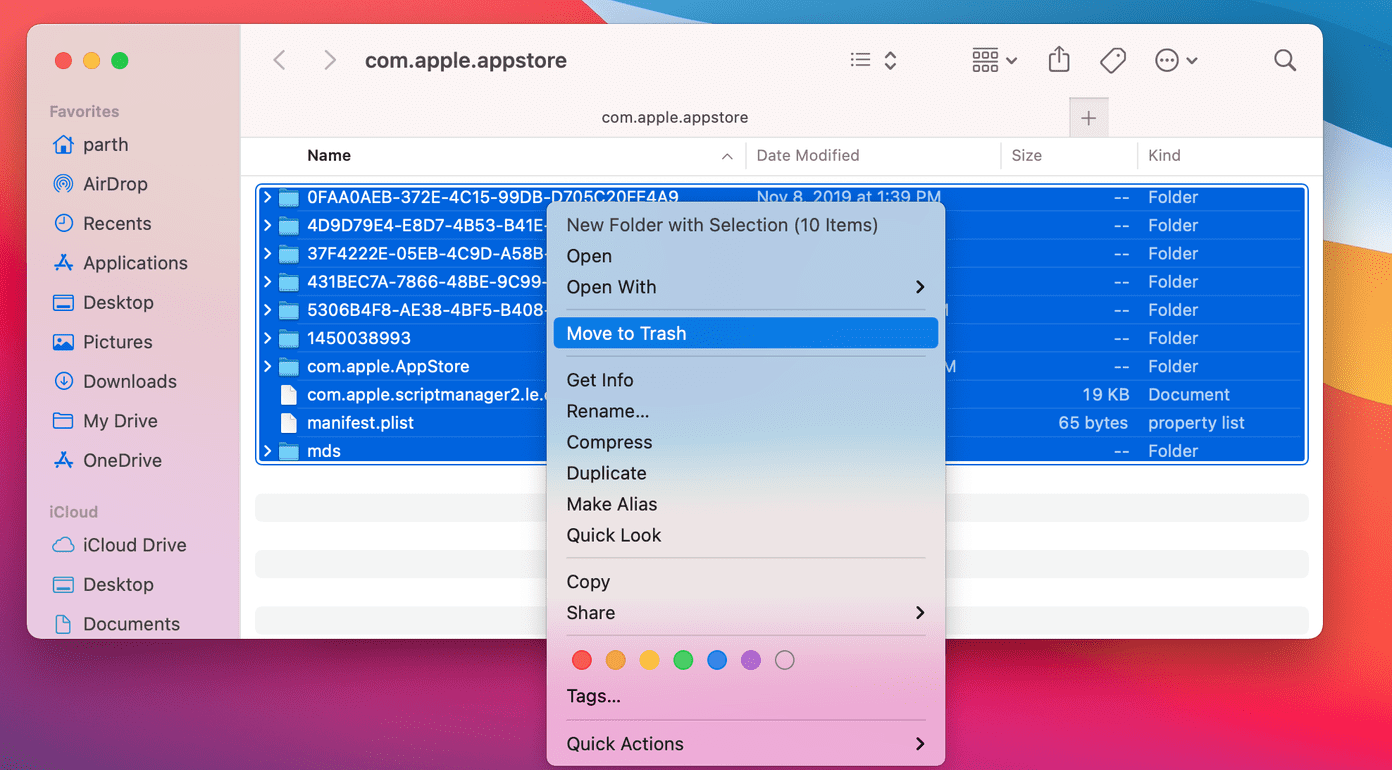
Task: Click the 19 KB size cell
Action: tap(1106, 394)
